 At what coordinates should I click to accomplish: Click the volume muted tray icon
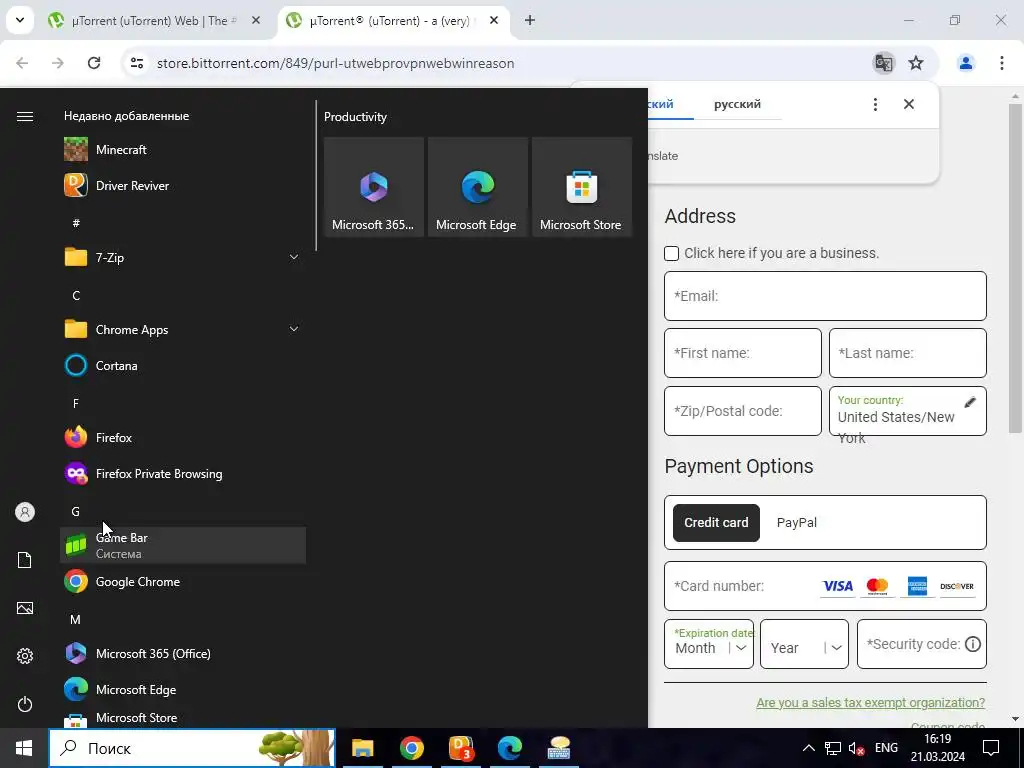point(856,748)
